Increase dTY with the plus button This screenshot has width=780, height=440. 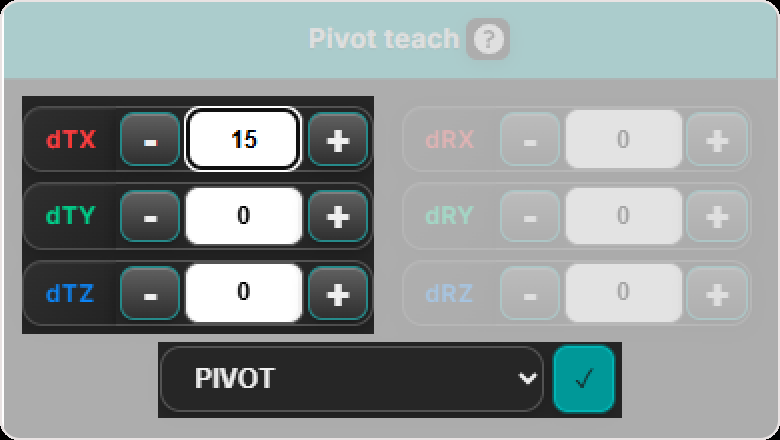[338, 216]
